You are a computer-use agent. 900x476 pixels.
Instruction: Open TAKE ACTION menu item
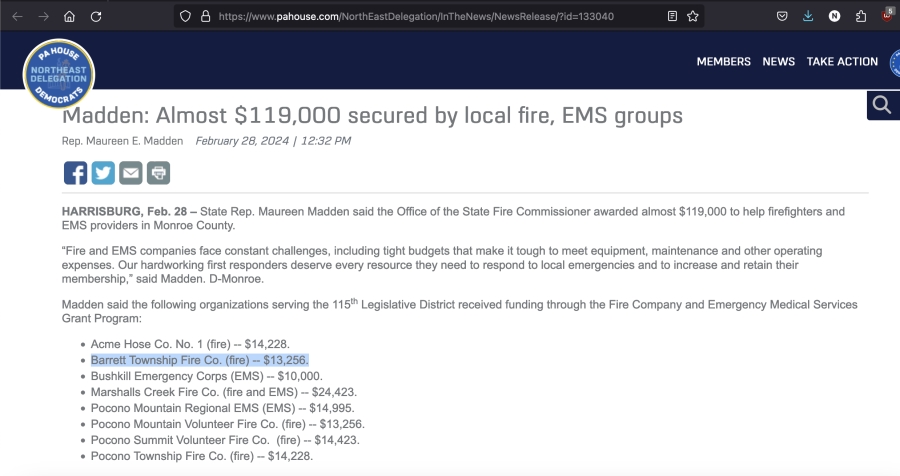click(842, 61)
